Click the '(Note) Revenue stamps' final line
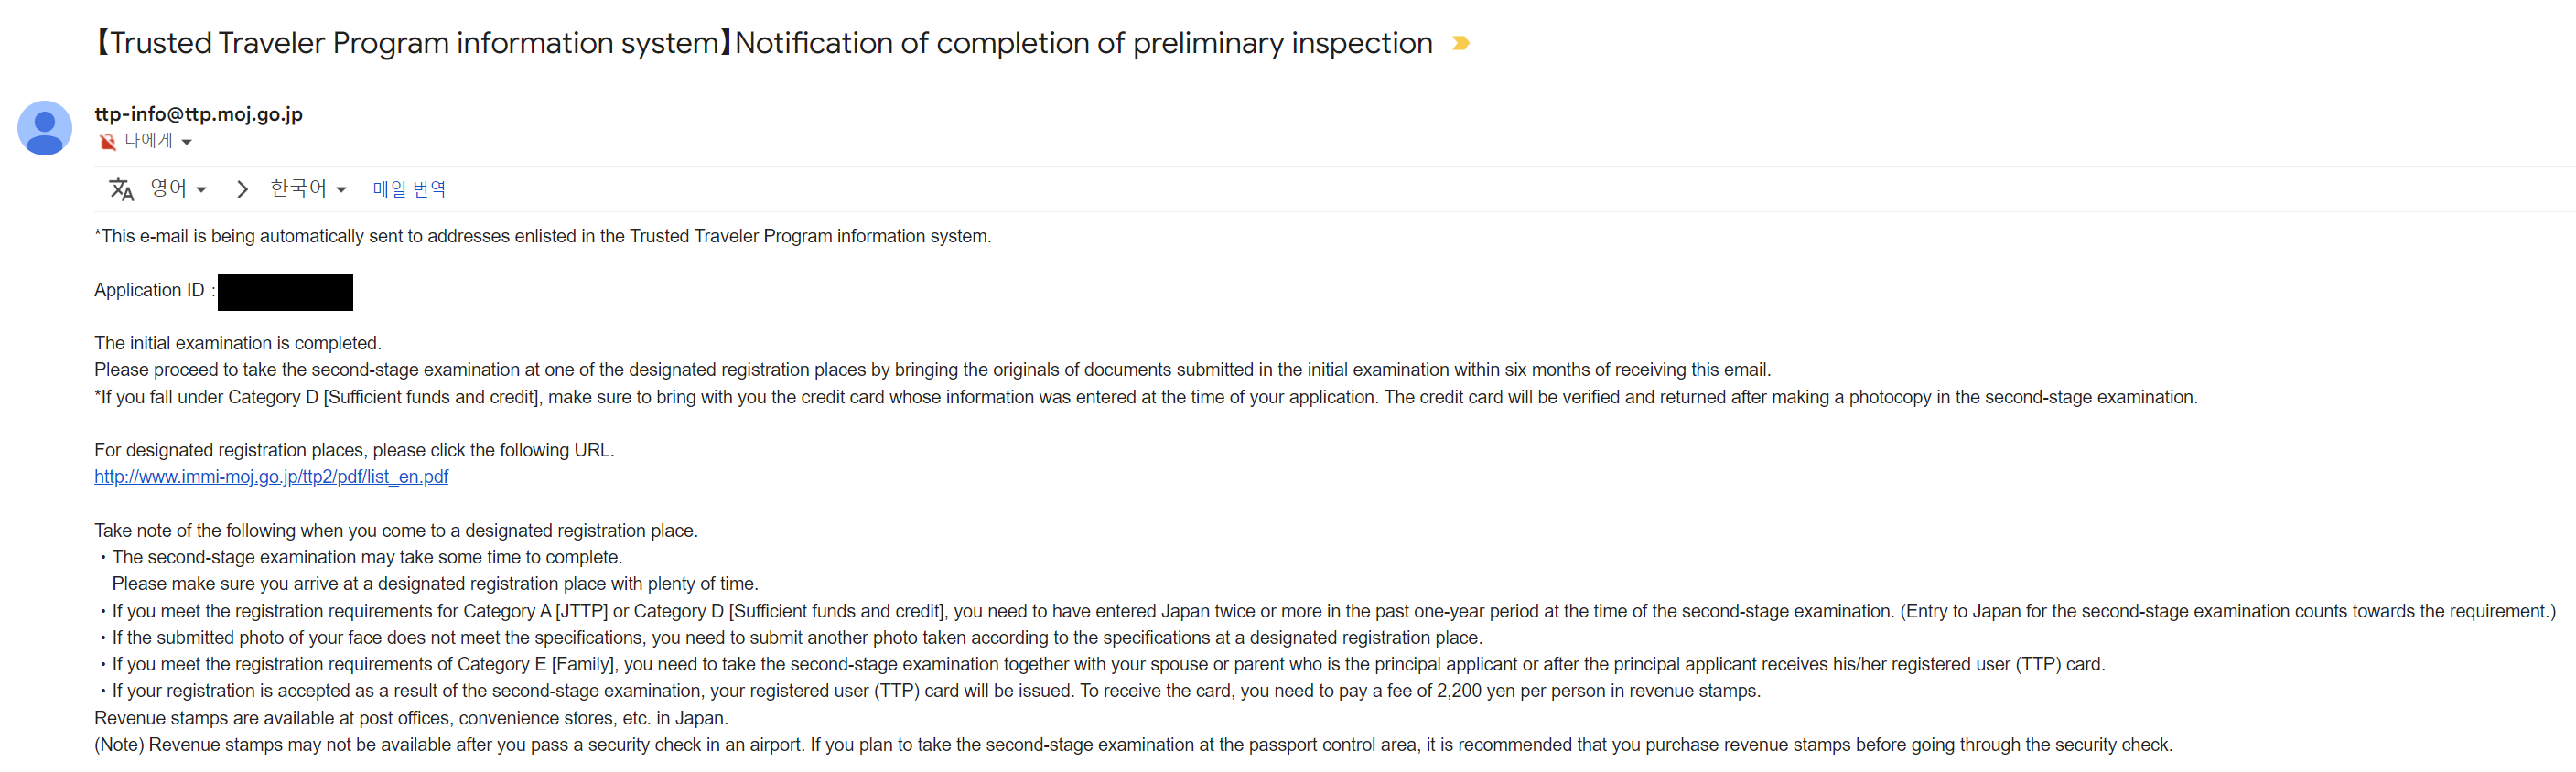Screen dimensions: 2576x772 coord(1133,745)
